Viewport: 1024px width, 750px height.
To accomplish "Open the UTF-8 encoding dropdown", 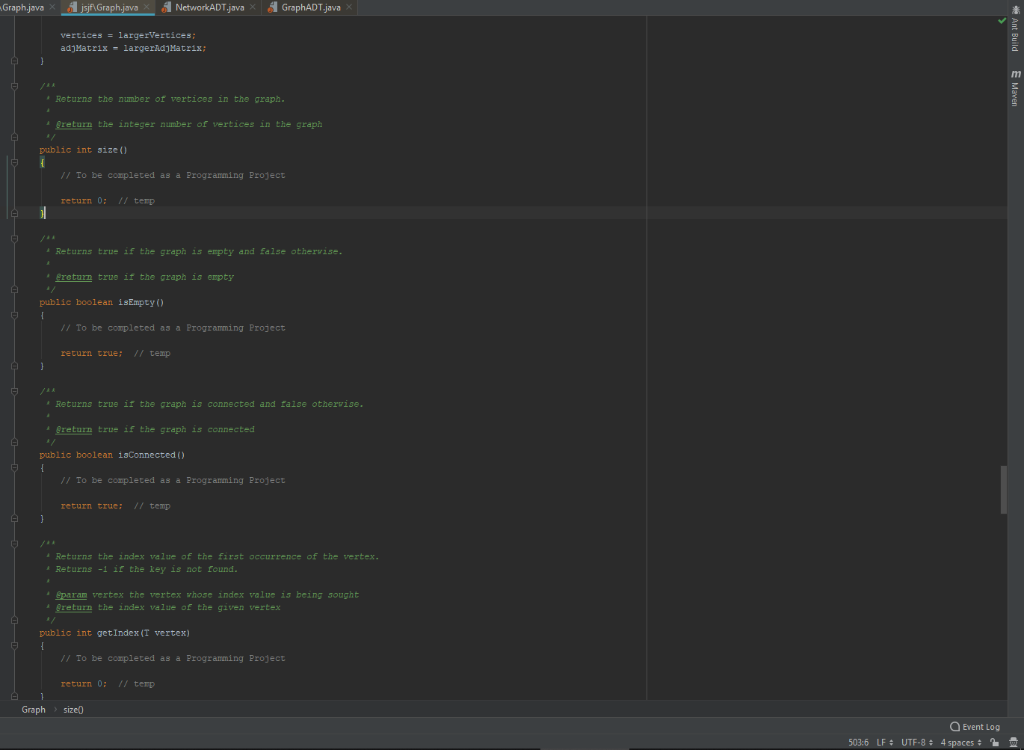I will click(x=918, y=742).
